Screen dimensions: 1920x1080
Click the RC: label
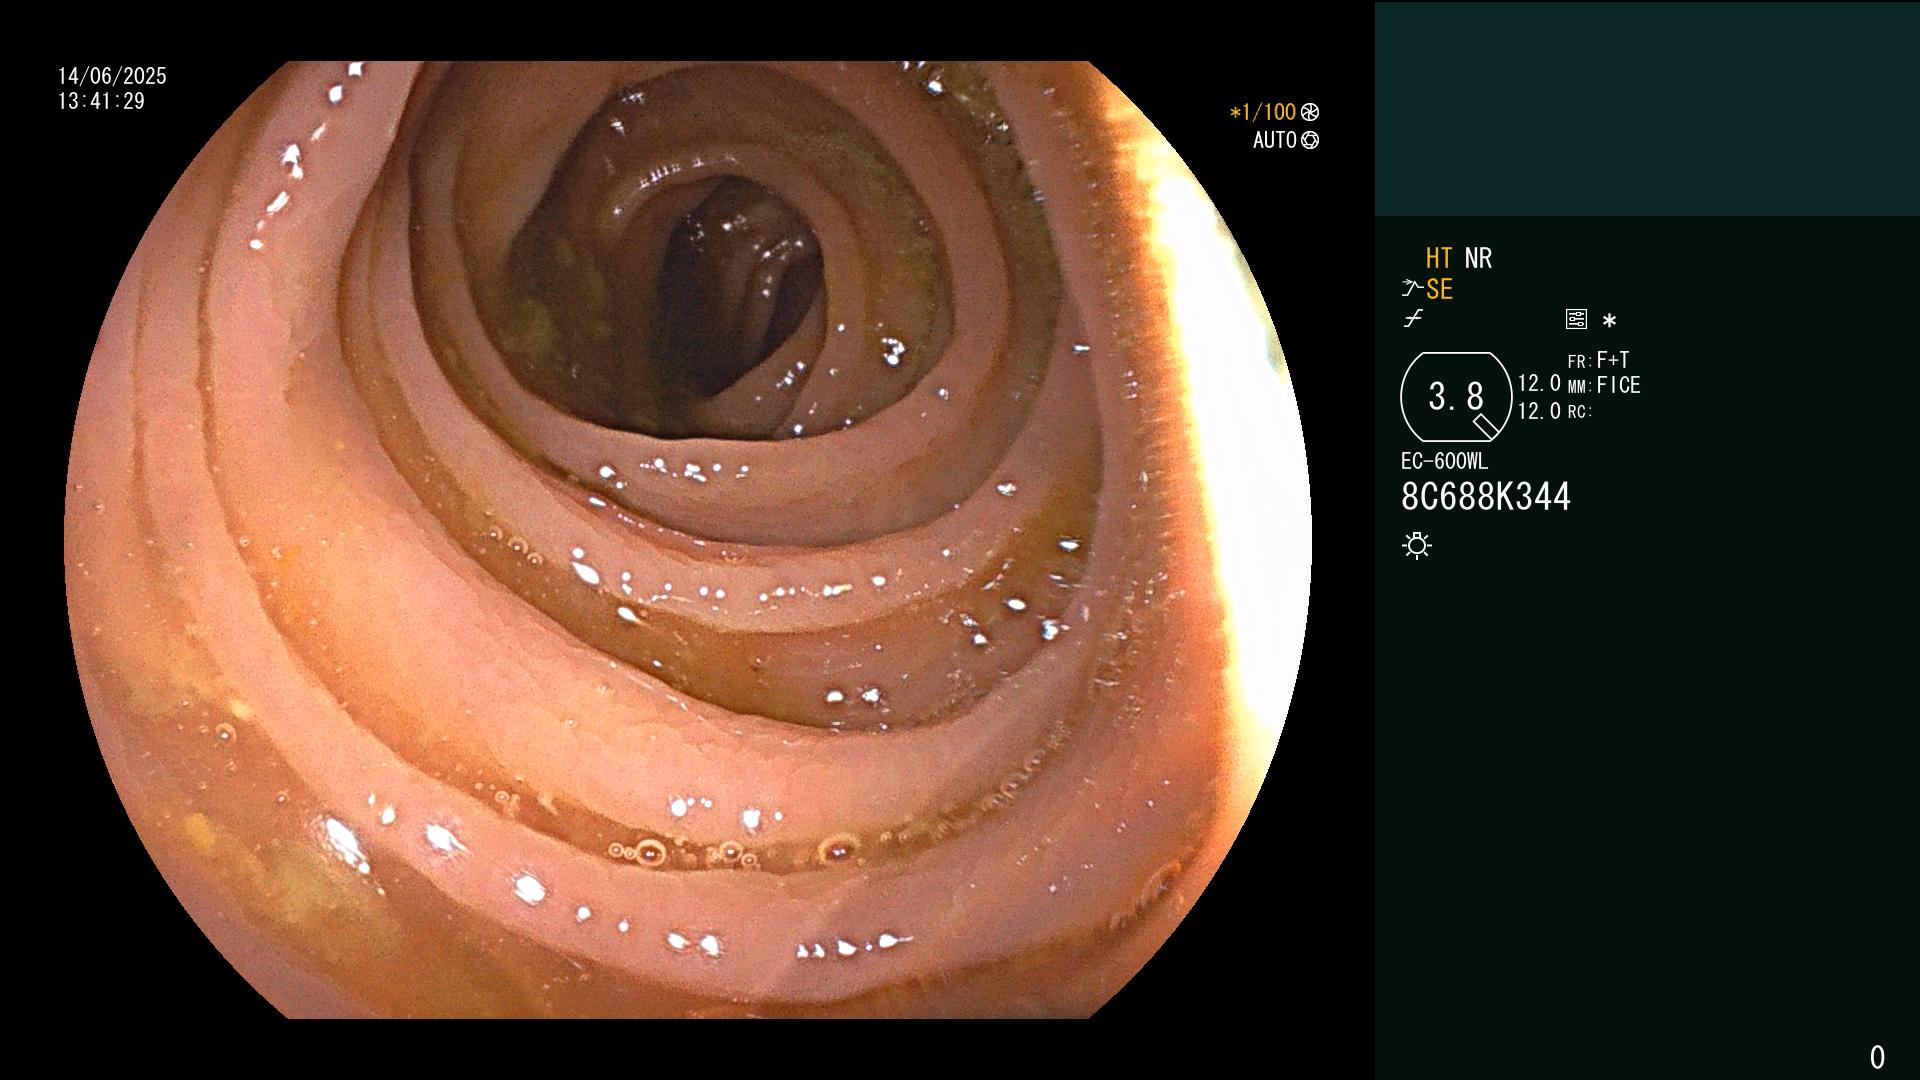1579,412
